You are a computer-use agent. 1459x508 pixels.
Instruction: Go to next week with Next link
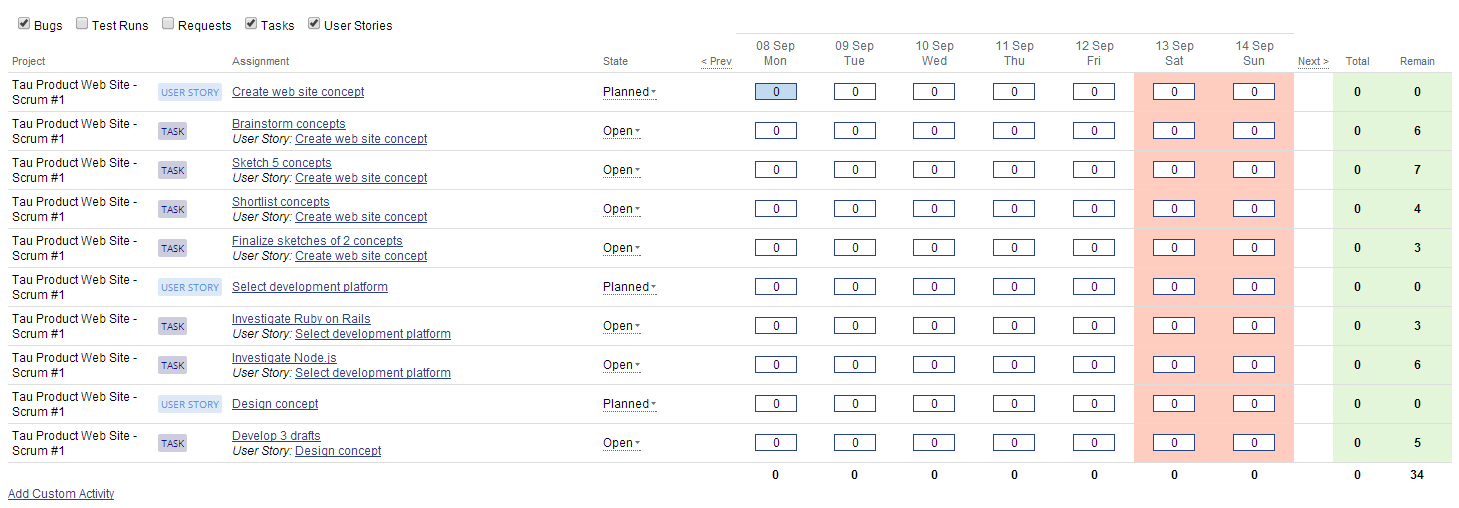[x=1313, y=62]
